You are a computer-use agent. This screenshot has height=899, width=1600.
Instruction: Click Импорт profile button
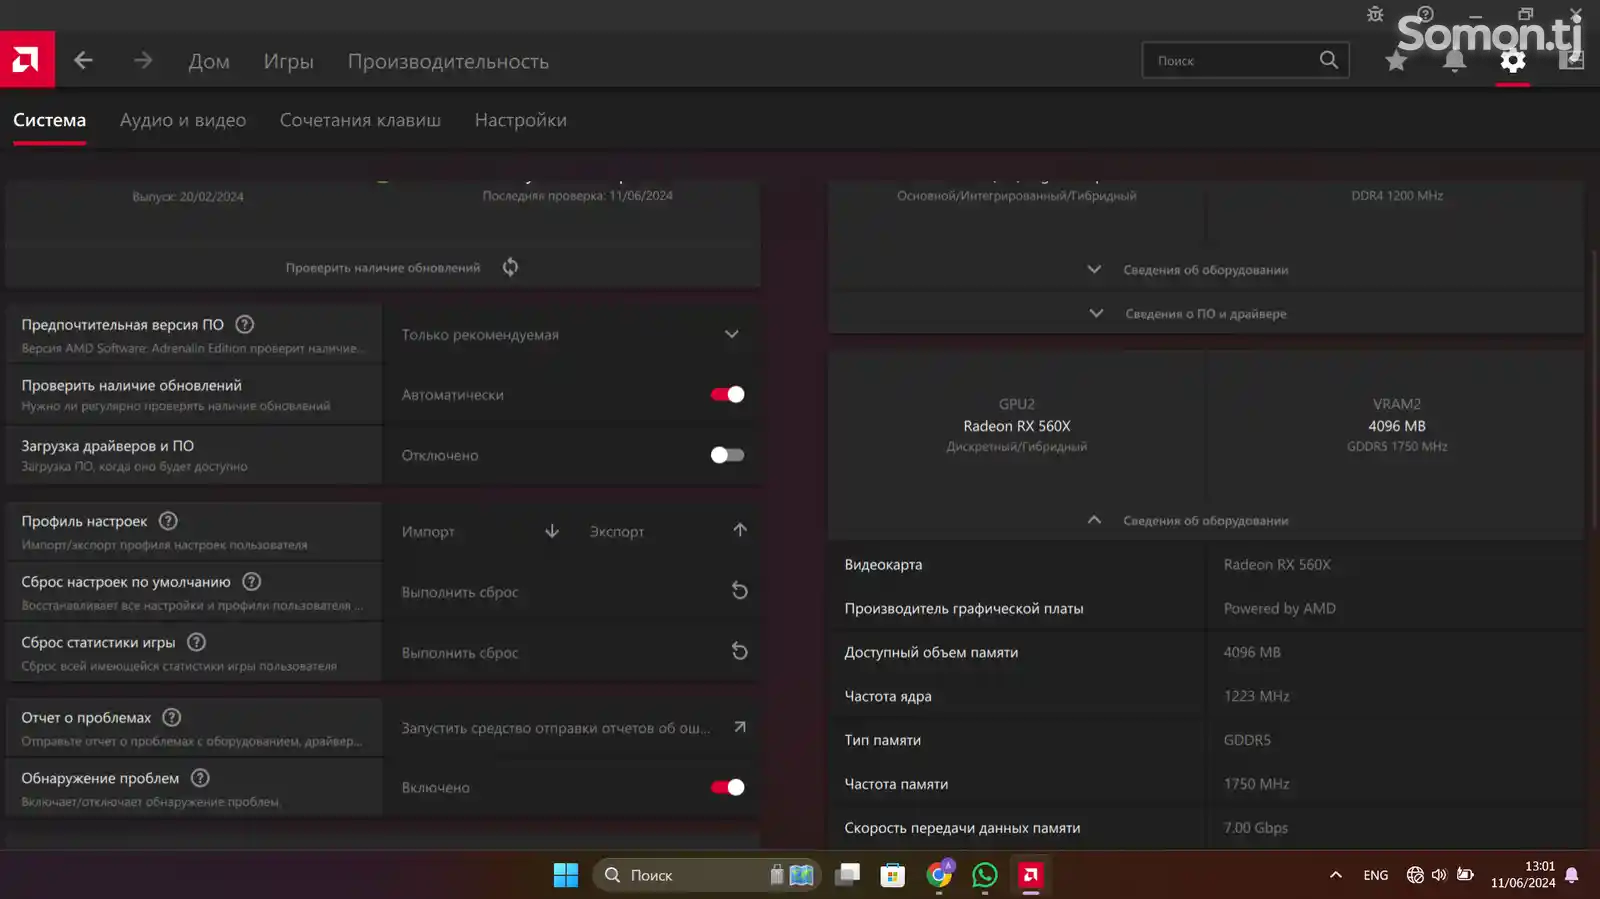click(428, 532)
